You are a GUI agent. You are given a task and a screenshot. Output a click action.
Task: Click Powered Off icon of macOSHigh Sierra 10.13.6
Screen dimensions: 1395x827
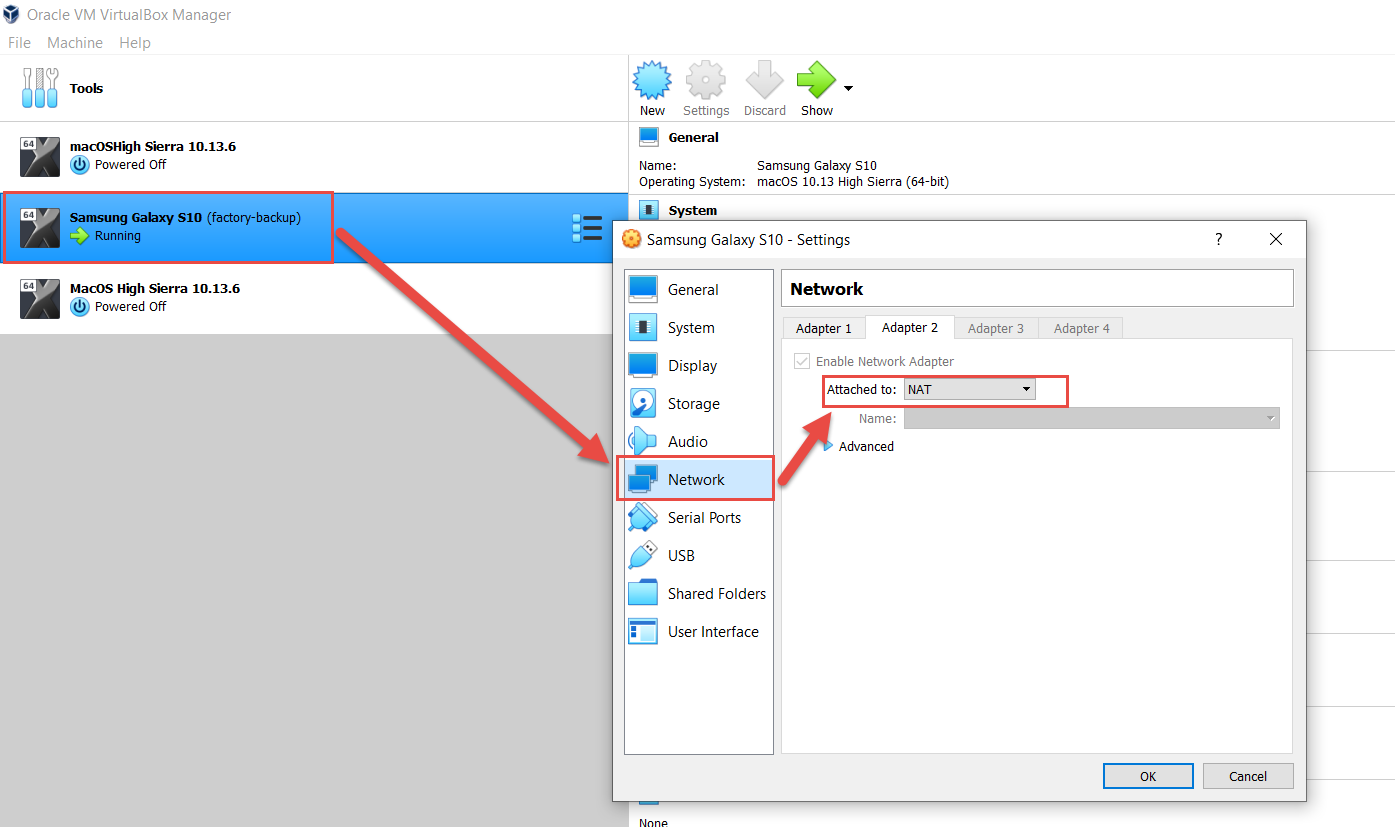tap(79, 165)
